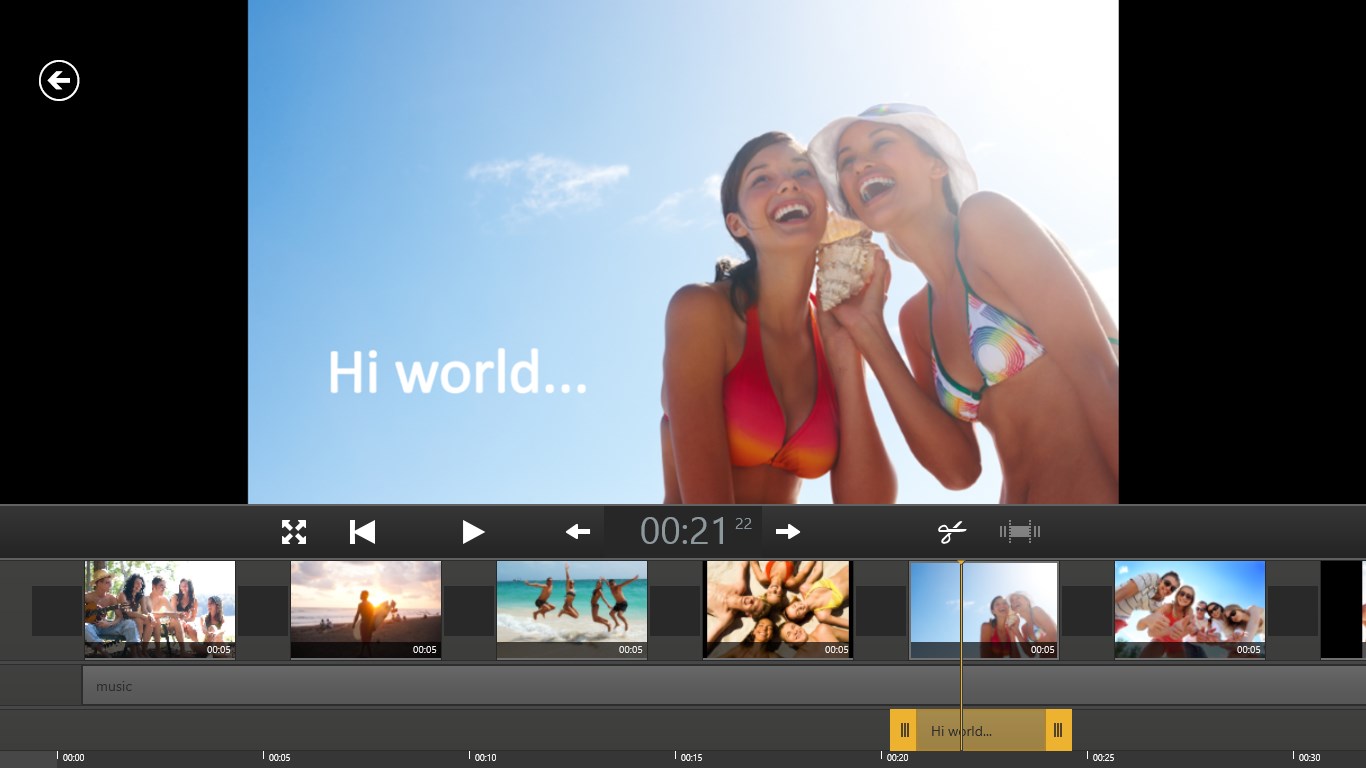Image resolution: width=1366 pixels, height=768 pixels.
Task: Open the transition slot between seashell and sunglasses clips
Action: 1087,611
